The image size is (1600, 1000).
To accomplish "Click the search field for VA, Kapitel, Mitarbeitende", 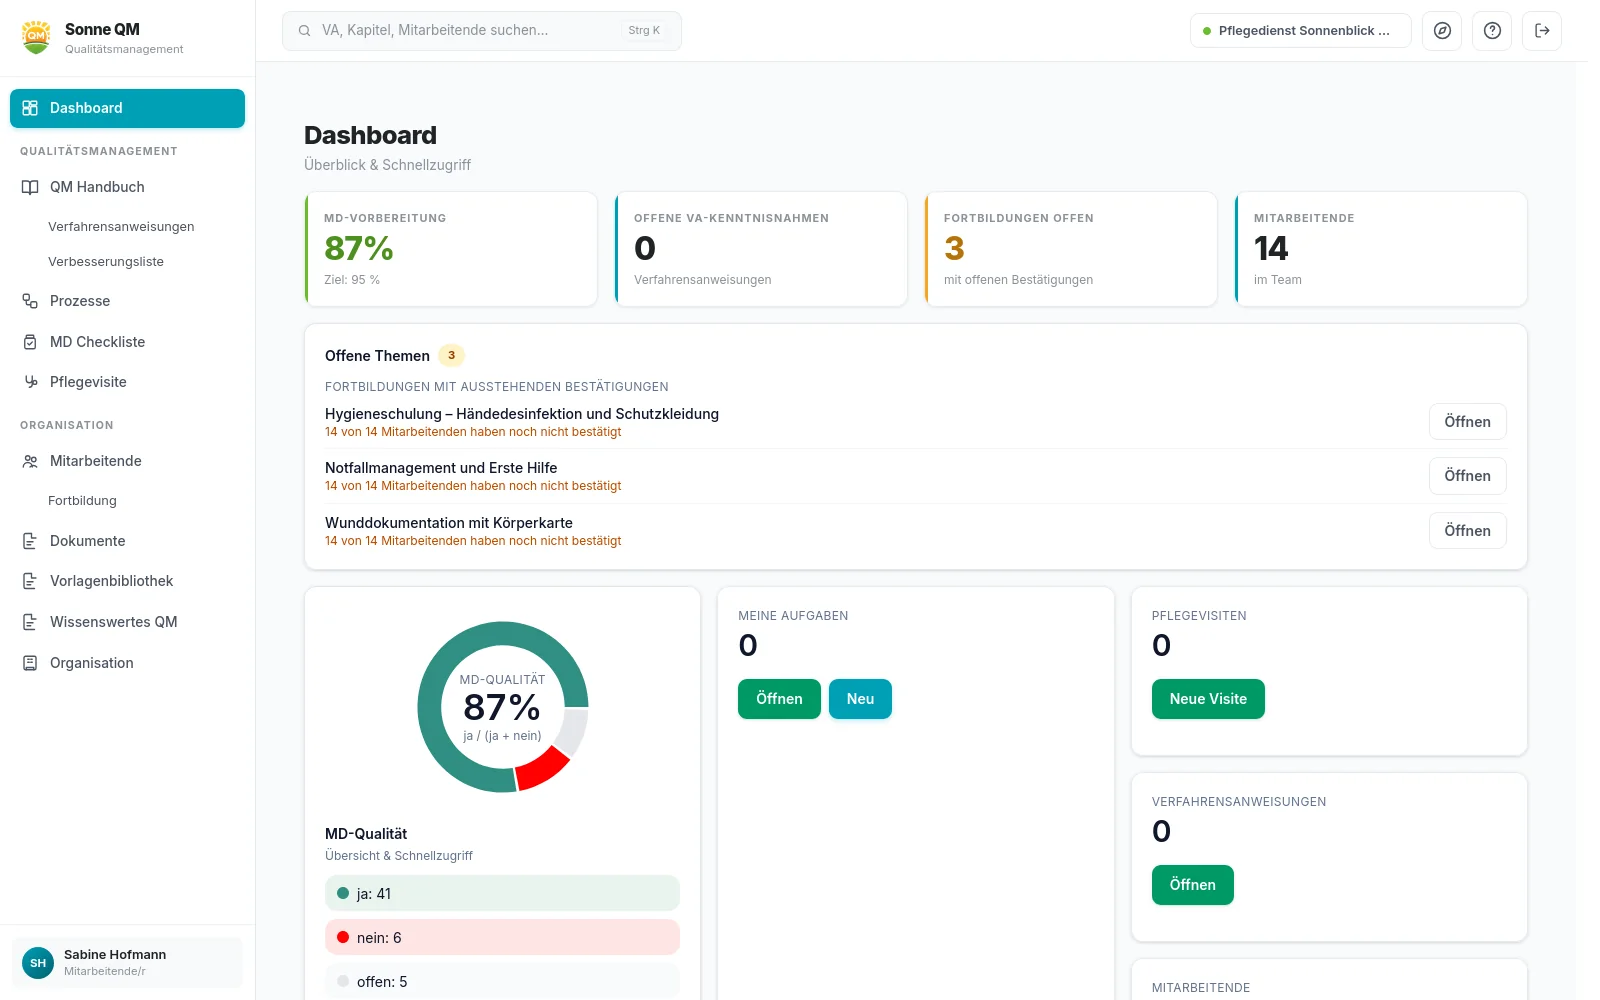I will [x=482, y=31].
